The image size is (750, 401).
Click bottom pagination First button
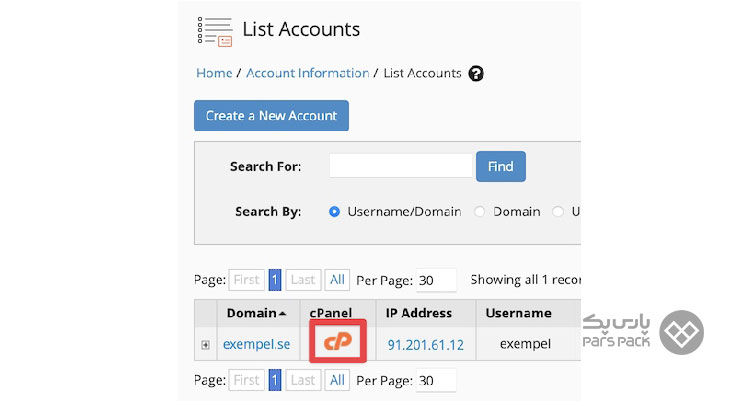tap(246, 380)
